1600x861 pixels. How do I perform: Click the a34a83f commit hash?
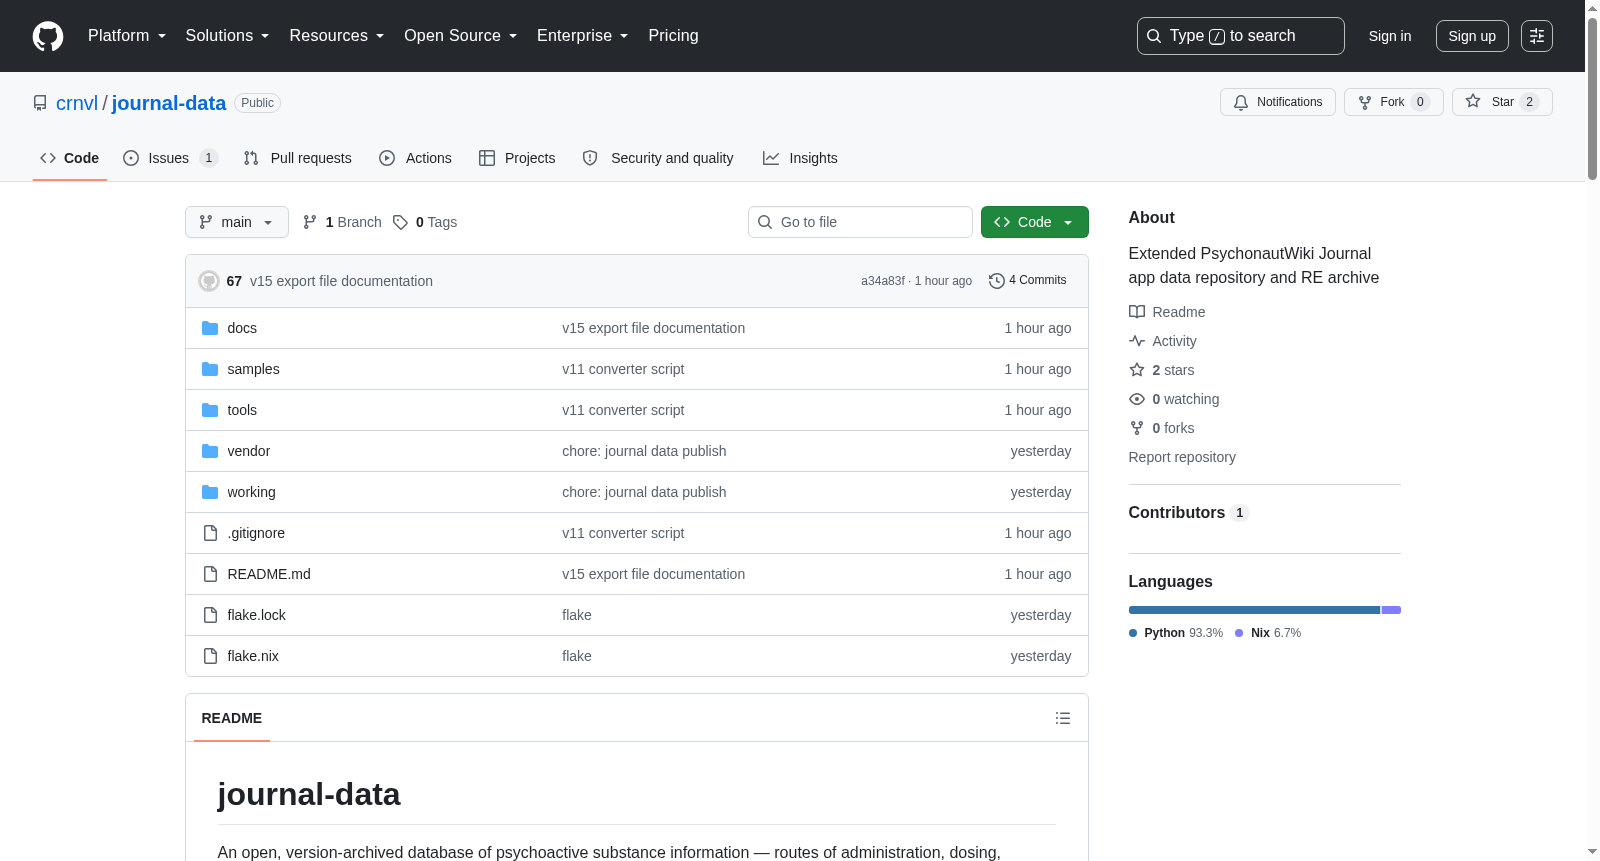coord(883,281)
